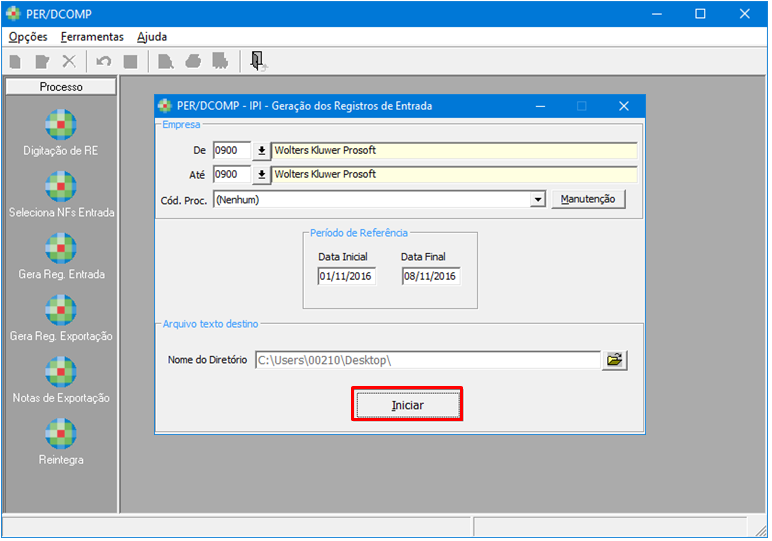
Task: Open the 'Até' company lookup arrow
Action: click(x=261, y=175)
